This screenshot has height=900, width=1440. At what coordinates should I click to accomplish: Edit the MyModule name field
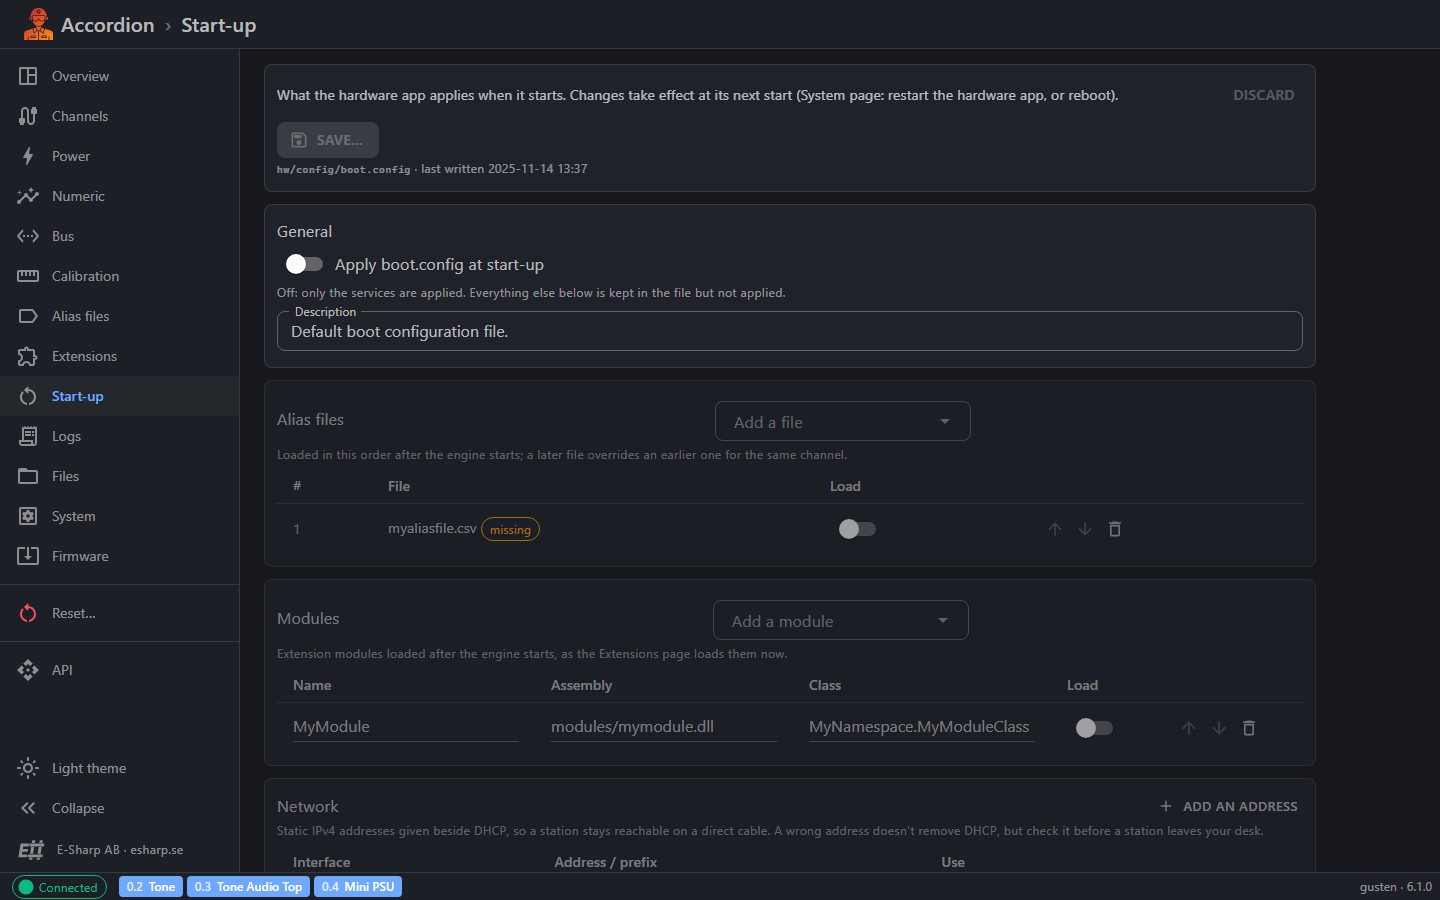(406, 727)
